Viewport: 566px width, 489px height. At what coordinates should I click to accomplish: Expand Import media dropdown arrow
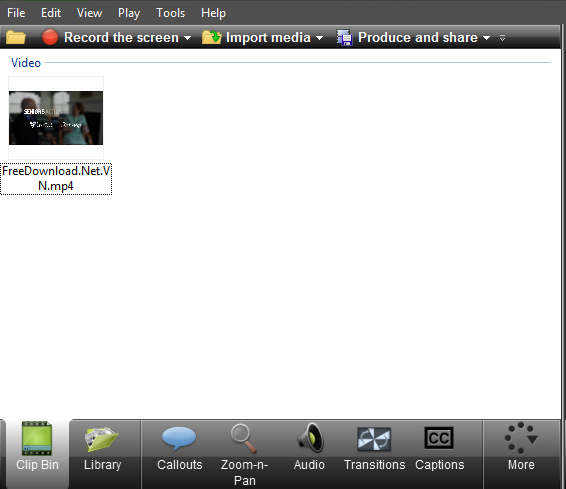[319, 38]
